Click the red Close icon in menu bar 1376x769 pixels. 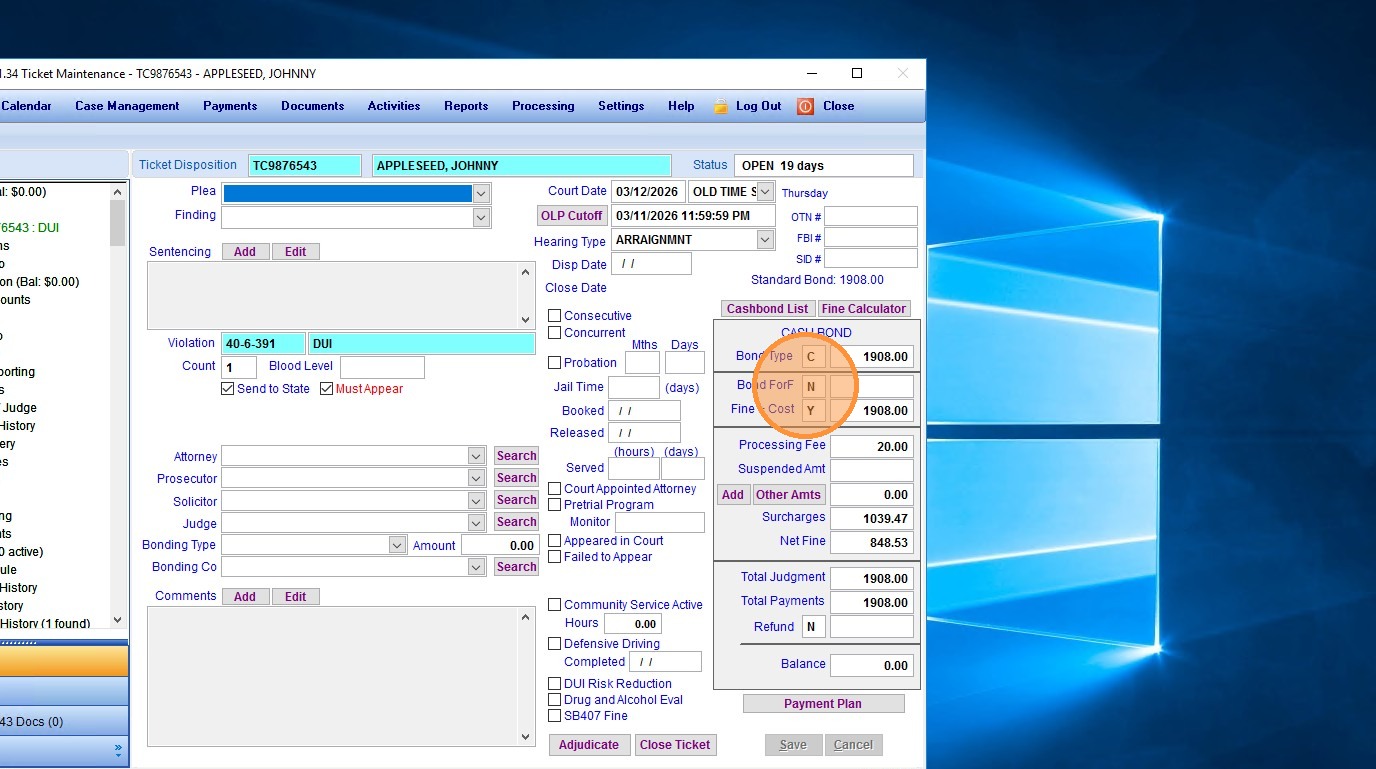coord(805,106)
